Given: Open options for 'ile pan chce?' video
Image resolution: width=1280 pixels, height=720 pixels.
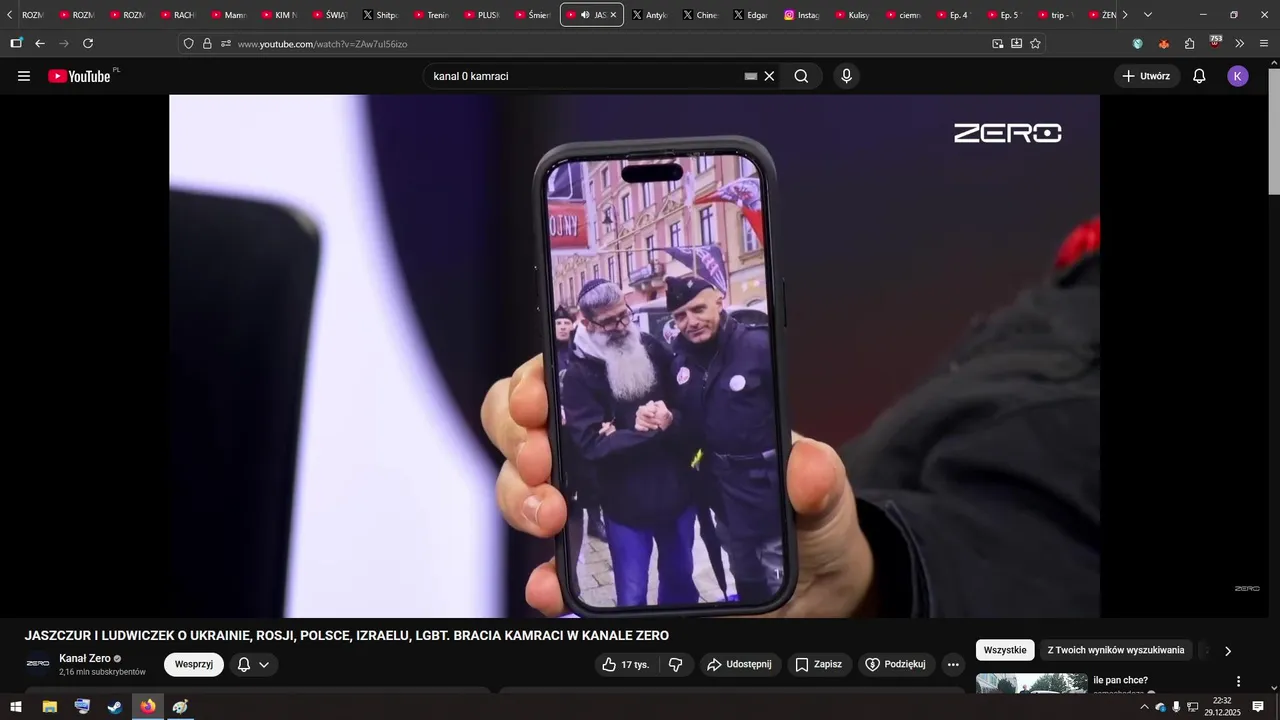Looking at the screenshot, I should [x=1238, y=681].
